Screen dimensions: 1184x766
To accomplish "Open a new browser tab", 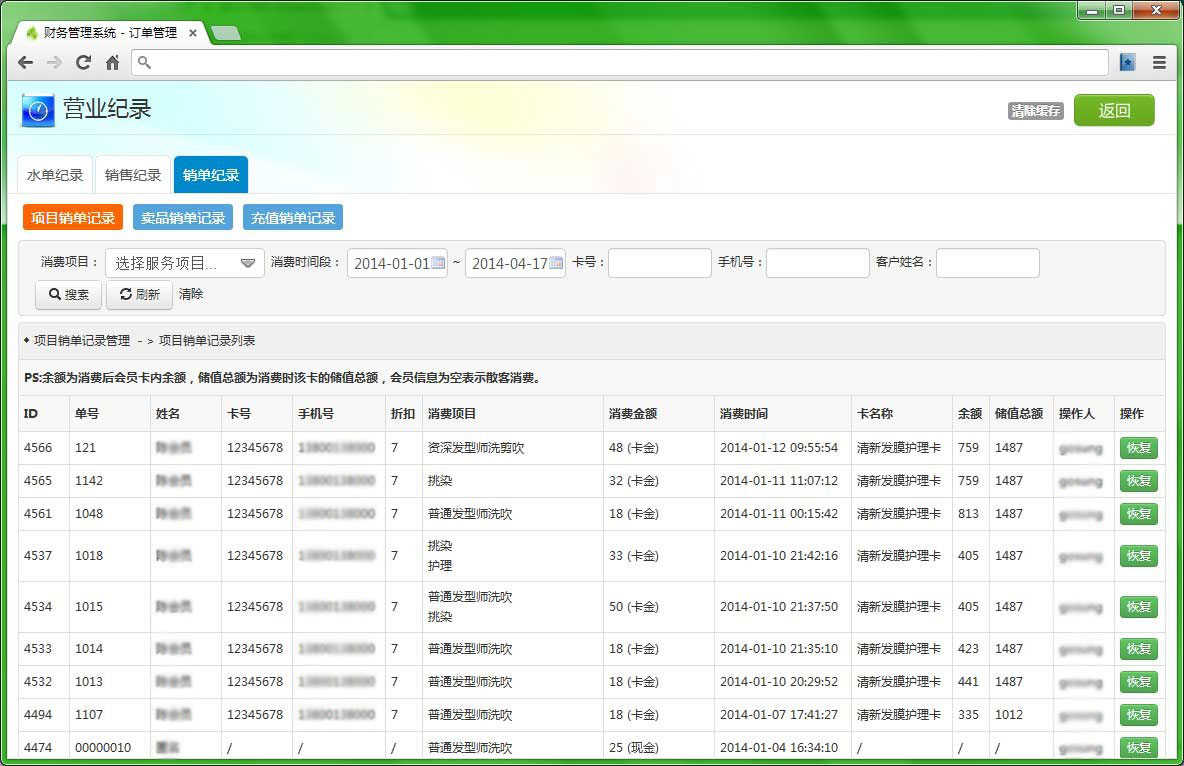I will (226, 33).
